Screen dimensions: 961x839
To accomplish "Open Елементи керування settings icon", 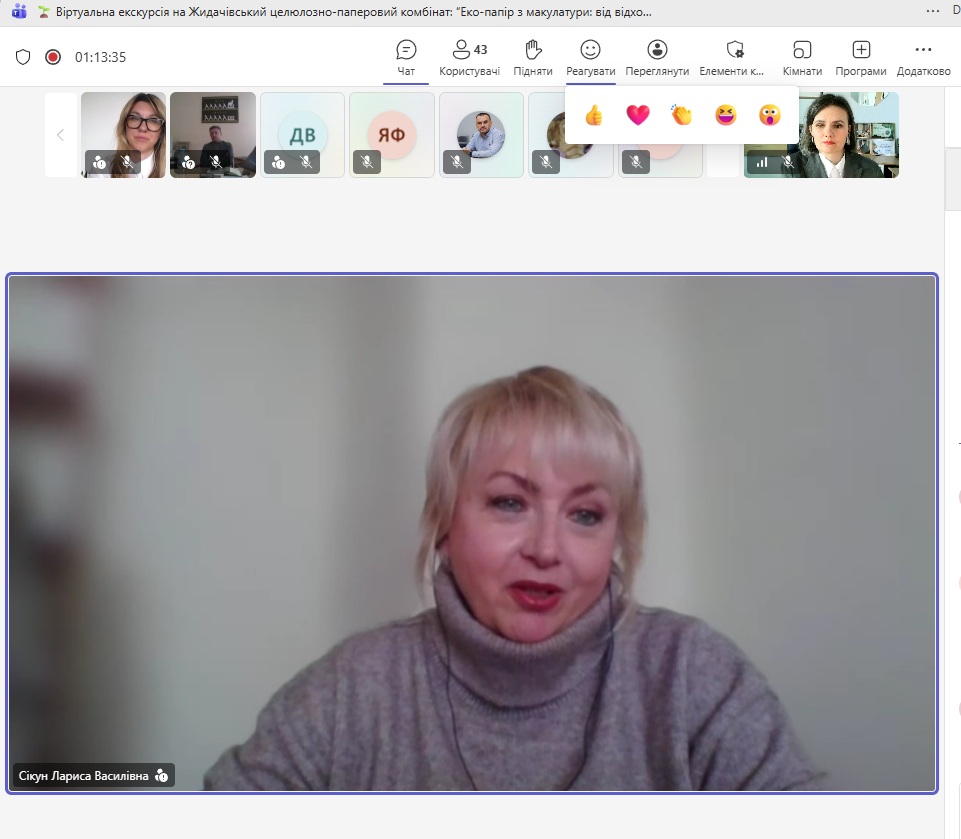I will pos(735,58).
